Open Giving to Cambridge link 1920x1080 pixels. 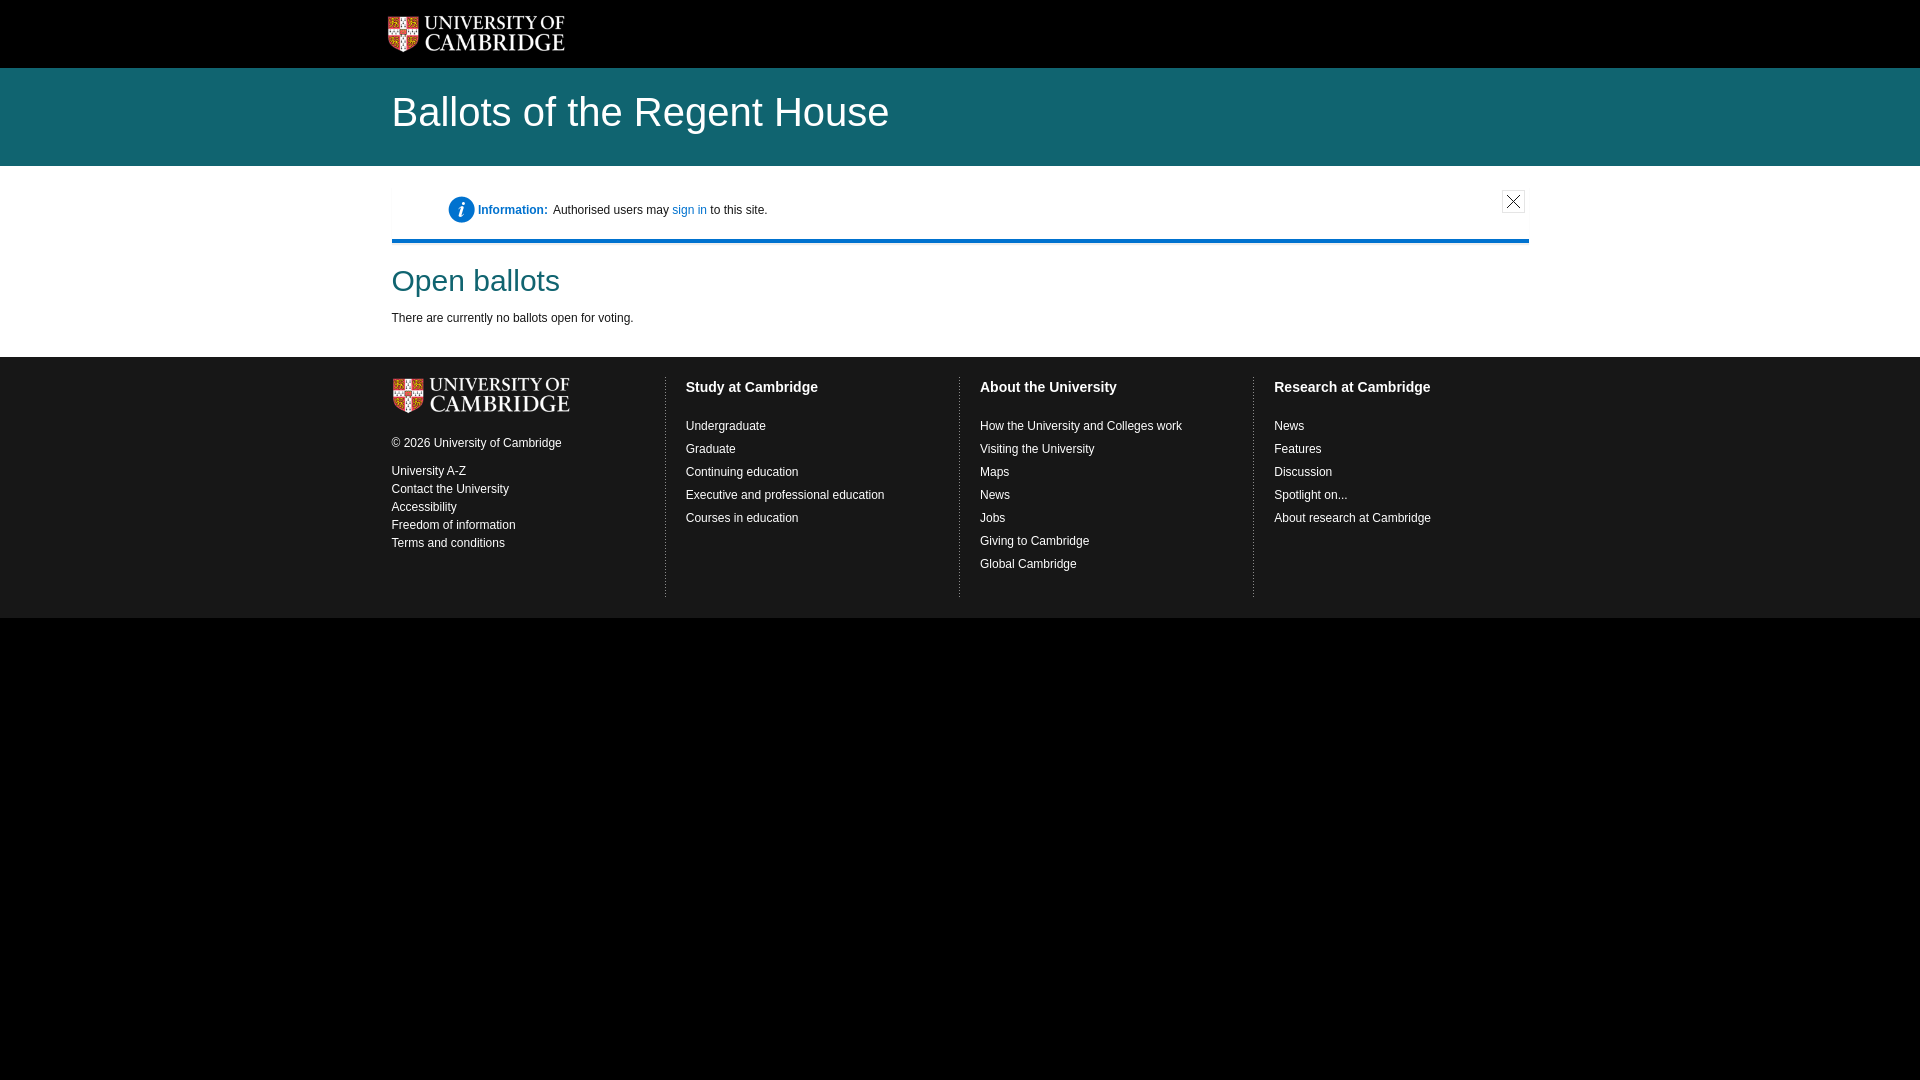click(1035, 541)
